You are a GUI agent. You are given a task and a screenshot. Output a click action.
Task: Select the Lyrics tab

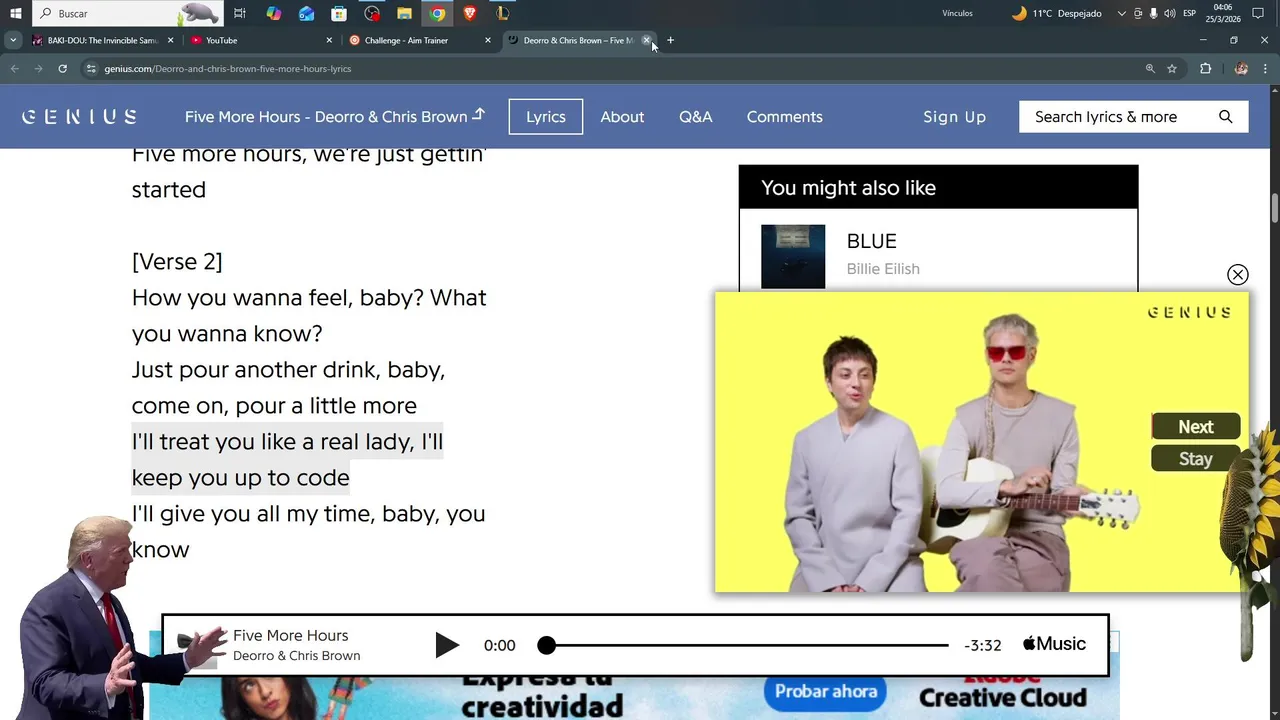coord(546,116)
